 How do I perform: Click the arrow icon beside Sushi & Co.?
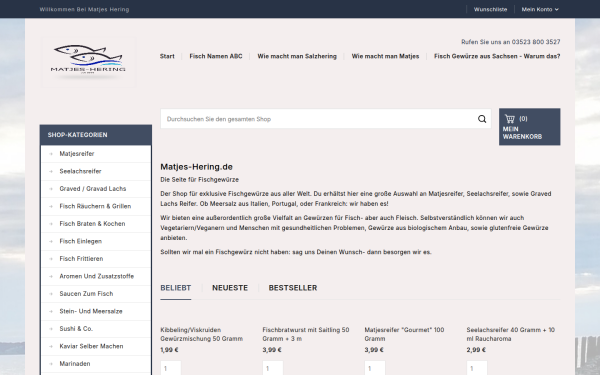[x=51, y=329]
